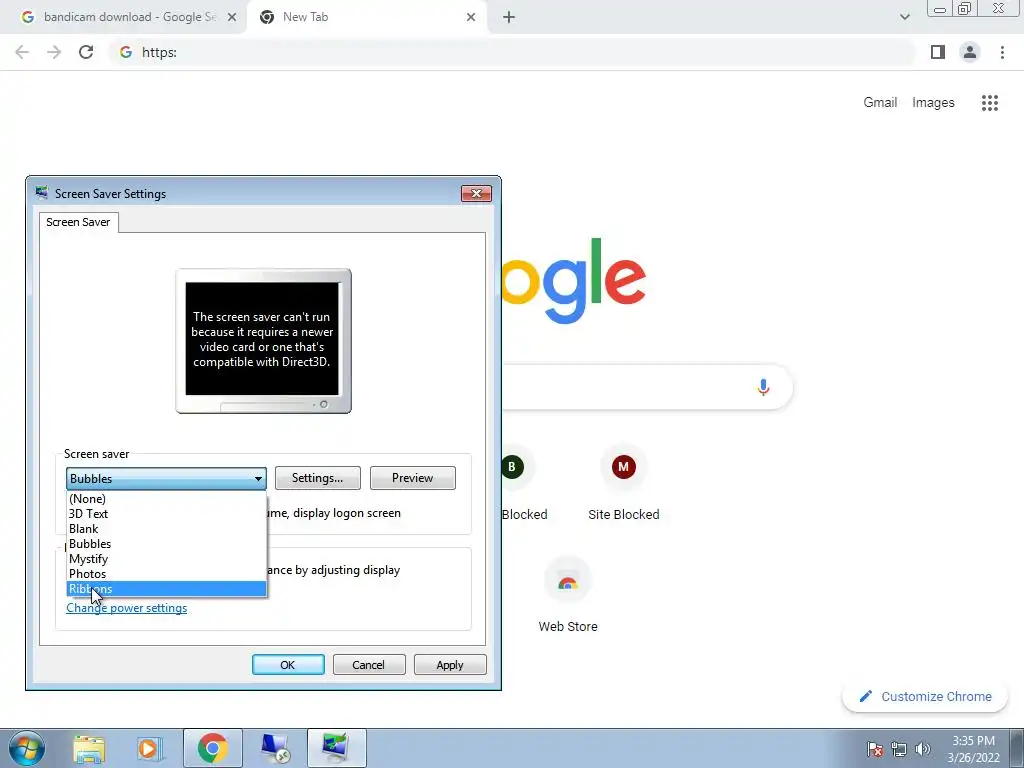The image size is (1024, 768).
Task: Click the Chrome address bar
Action: (x=511, y=52)
